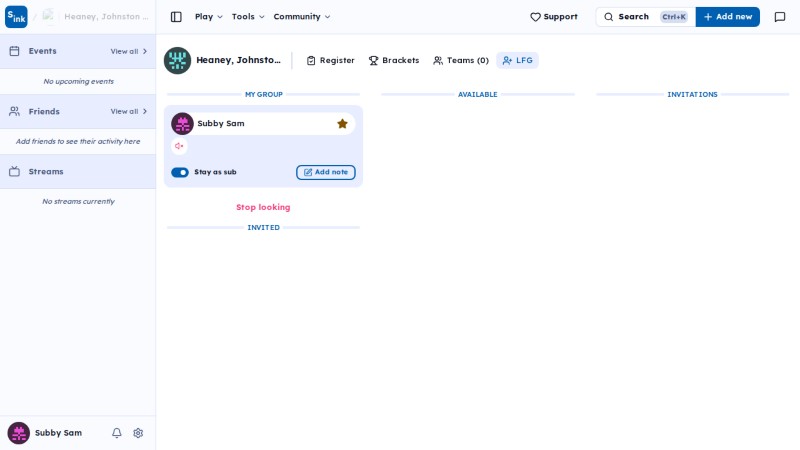Click the Heaney, Johnsto... tournament title
The width and height of the screenshot is (800, 450).
coord(238,60)
